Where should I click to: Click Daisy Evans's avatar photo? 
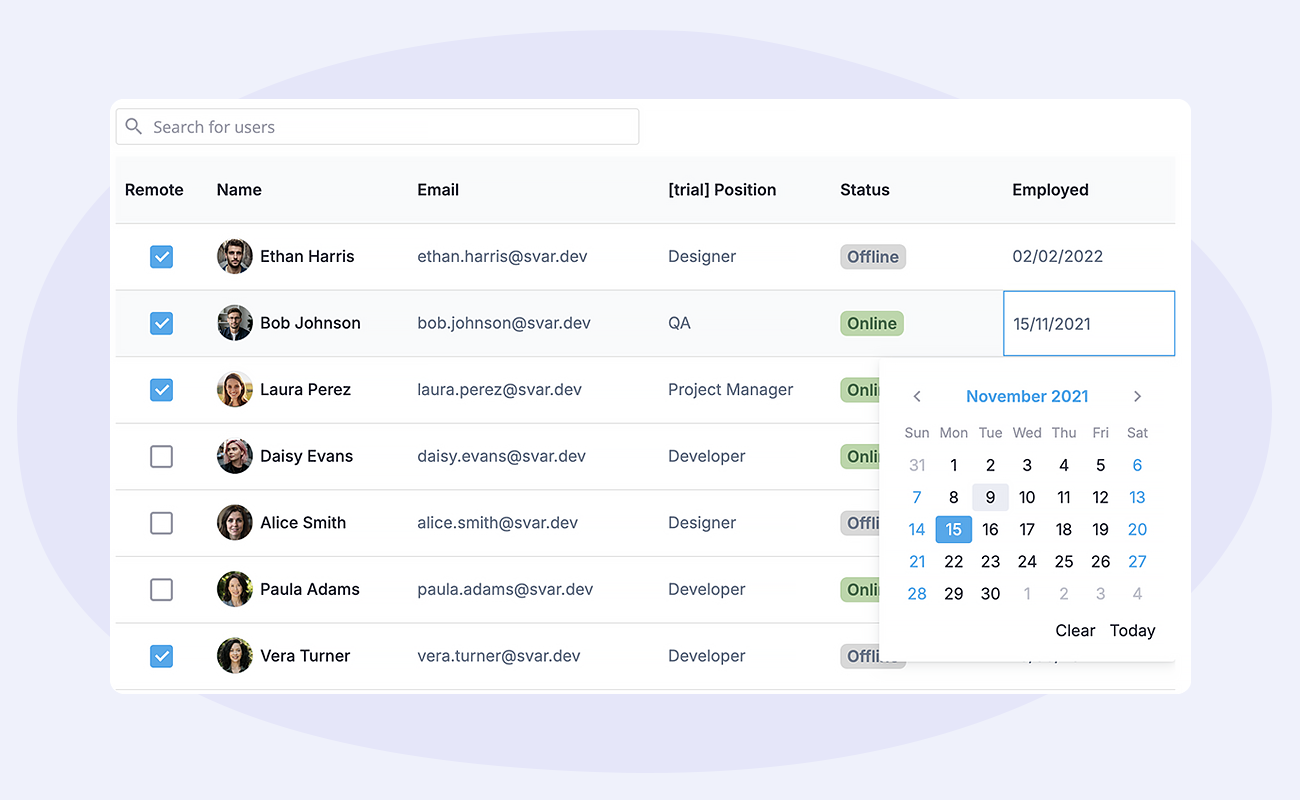235,456
